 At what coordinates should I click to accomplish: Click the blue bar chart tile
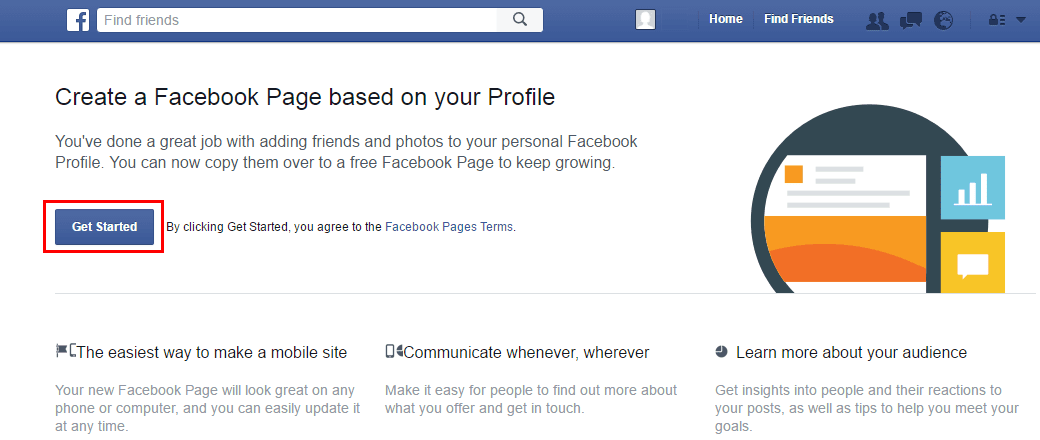pos(972,188)
